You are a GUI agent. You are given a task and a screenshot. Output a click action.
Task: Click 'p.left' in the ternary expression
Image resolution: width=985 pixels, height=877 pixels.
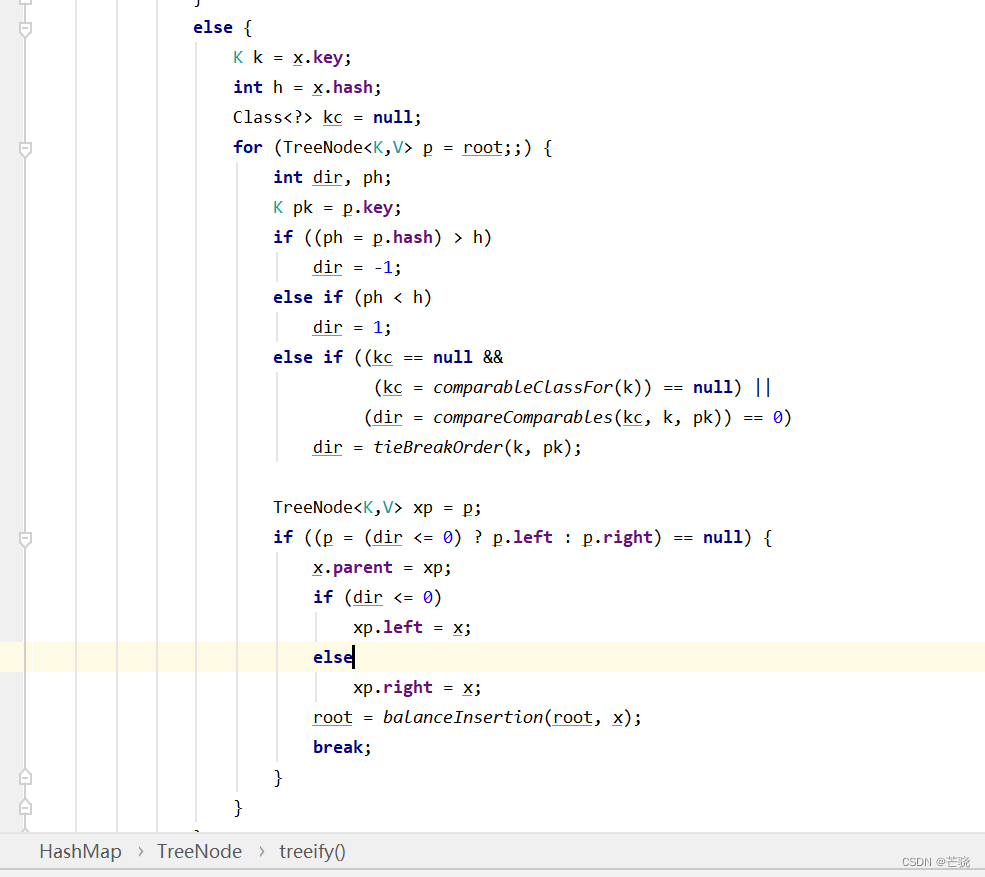[523, 538]
